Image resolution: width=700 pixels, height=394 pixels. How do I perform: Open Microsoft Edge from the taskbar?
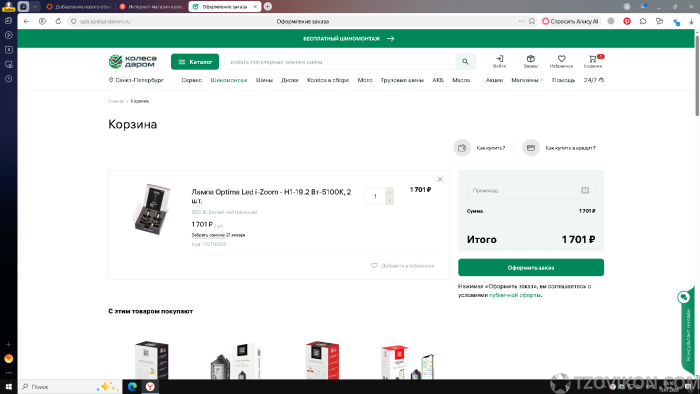click(132, 387)
